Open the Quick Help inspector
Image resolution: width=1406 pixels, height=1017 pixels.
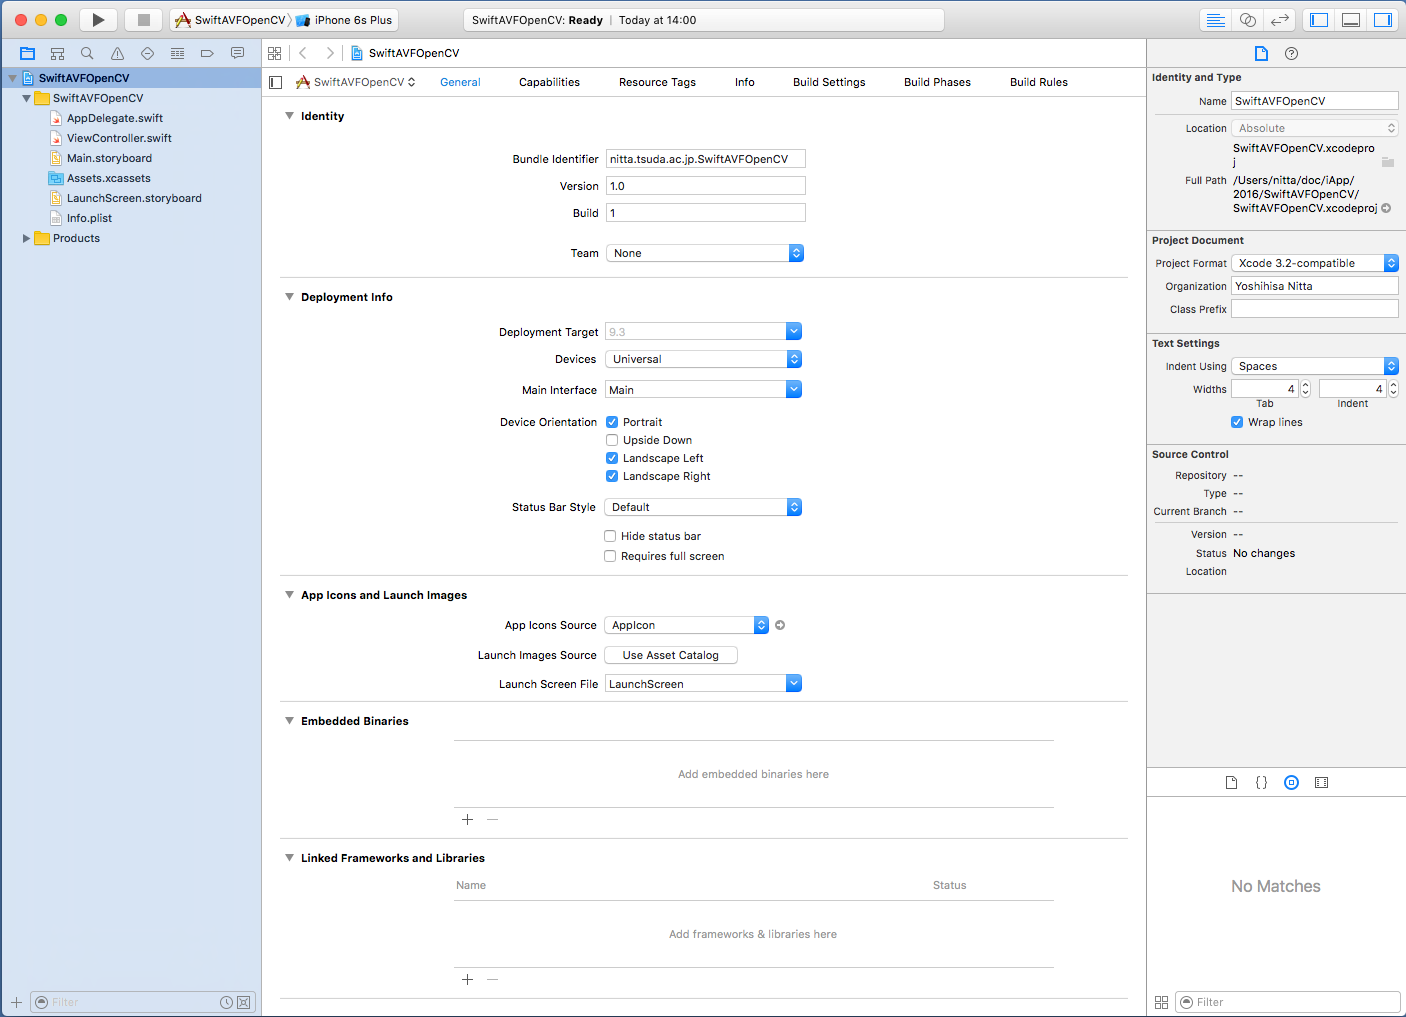pos(1291,54)
